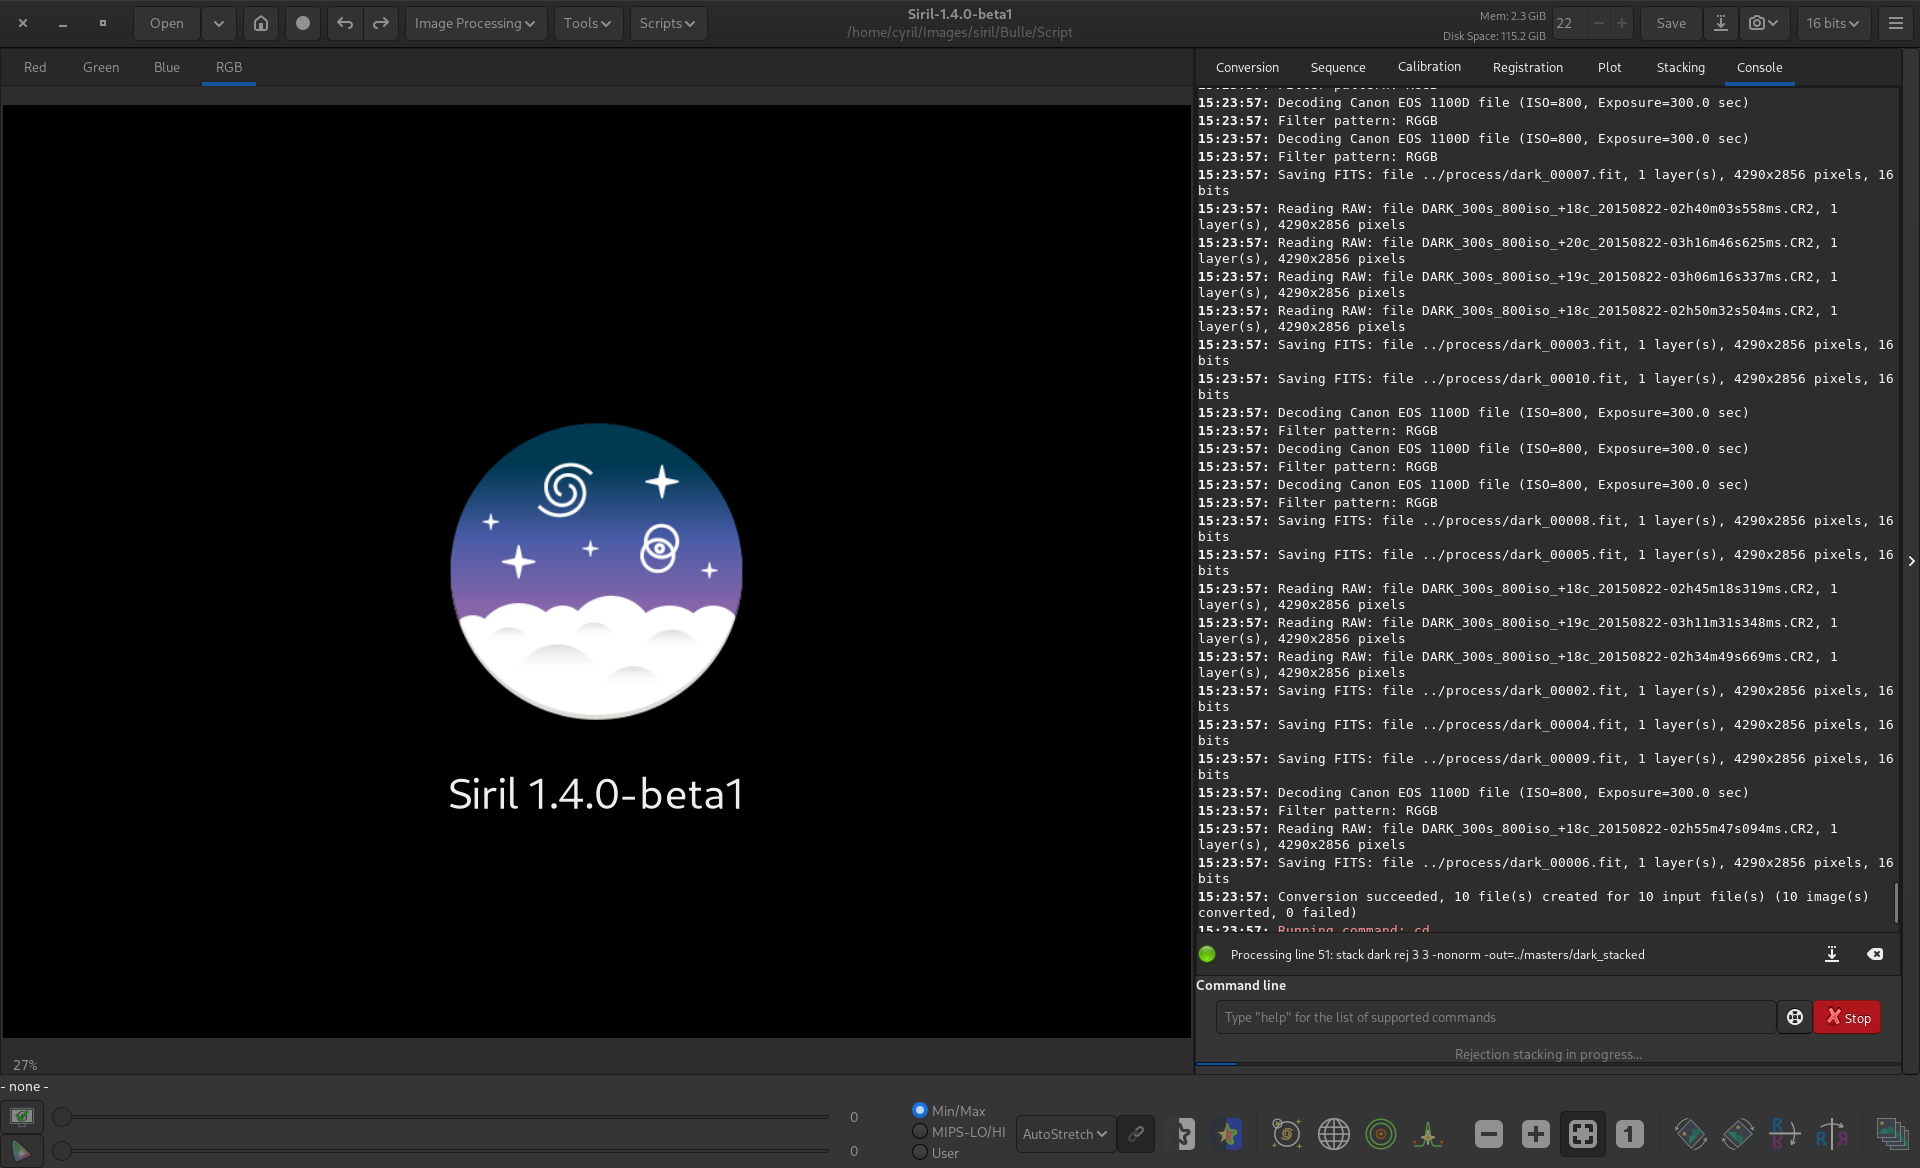
Task: Expand the Open recent files arrow
Action: pyautogui.click(x=218, y=23)
